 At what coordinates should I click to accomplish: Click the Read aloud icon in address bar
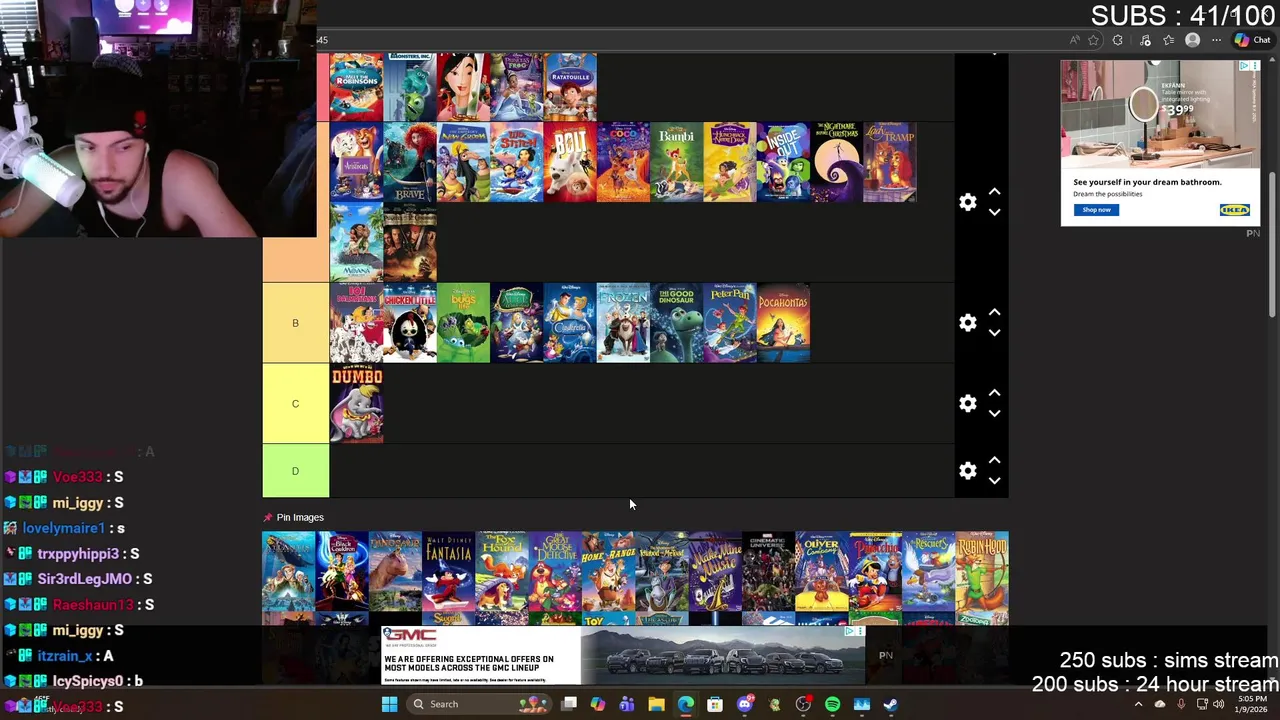[1074, 40]
